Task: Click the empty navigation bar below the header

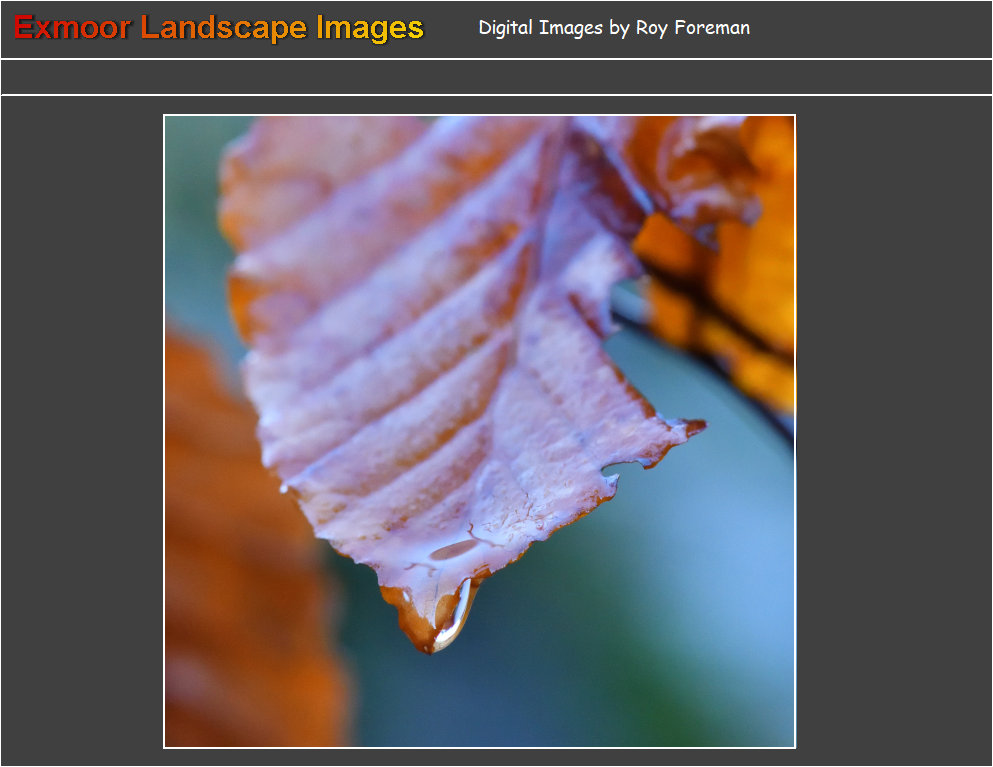Action: 496,77
